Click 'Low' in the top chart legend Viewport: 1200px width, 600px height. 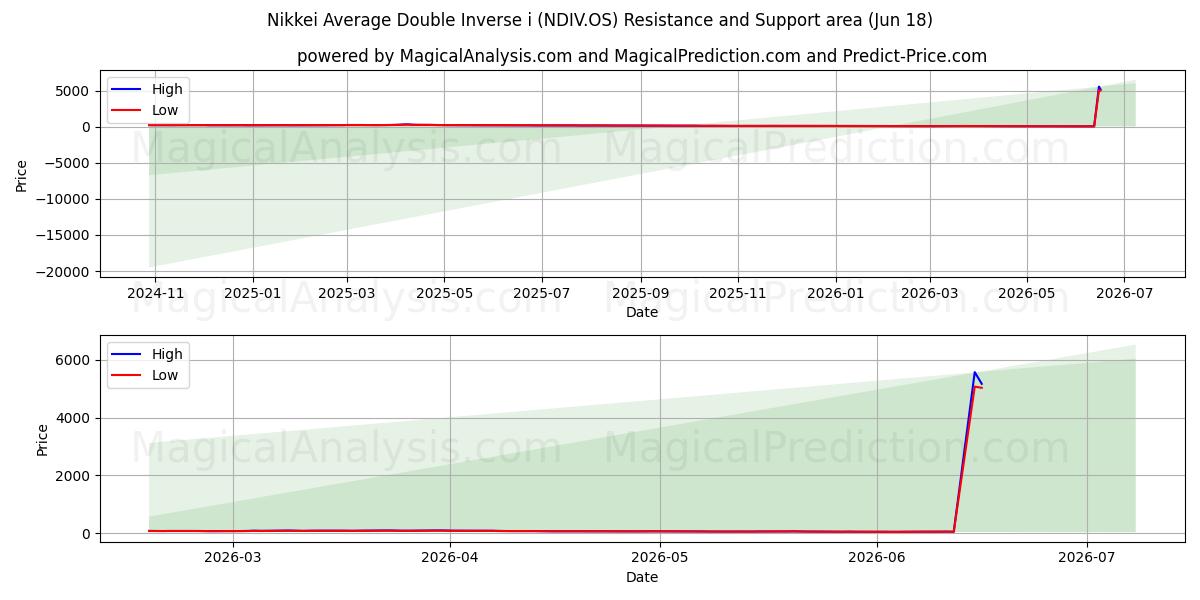click(x=165, y=110)
